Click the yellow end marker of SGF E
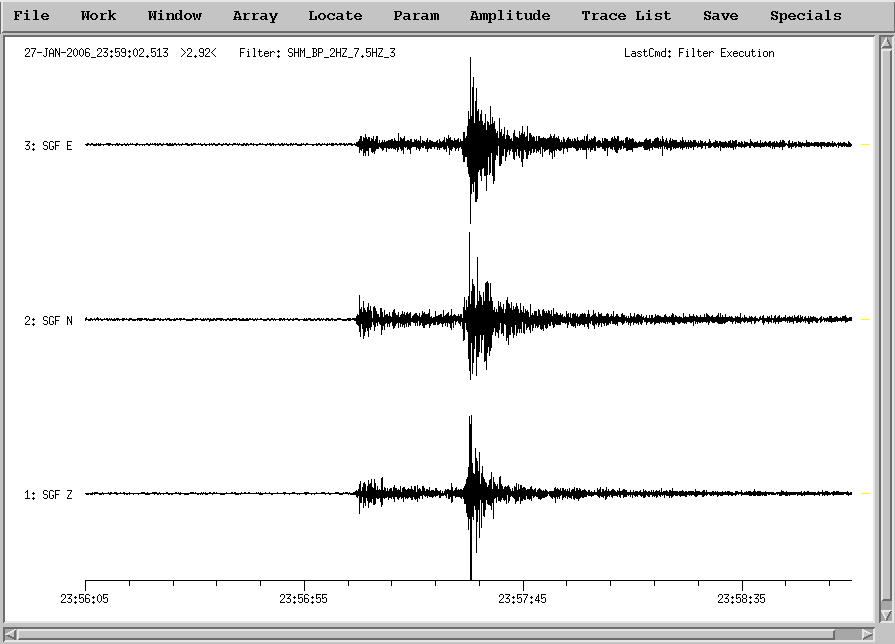The width and height of the screenshot is (895, 644). pyautogui.click(x=865, y=145)
